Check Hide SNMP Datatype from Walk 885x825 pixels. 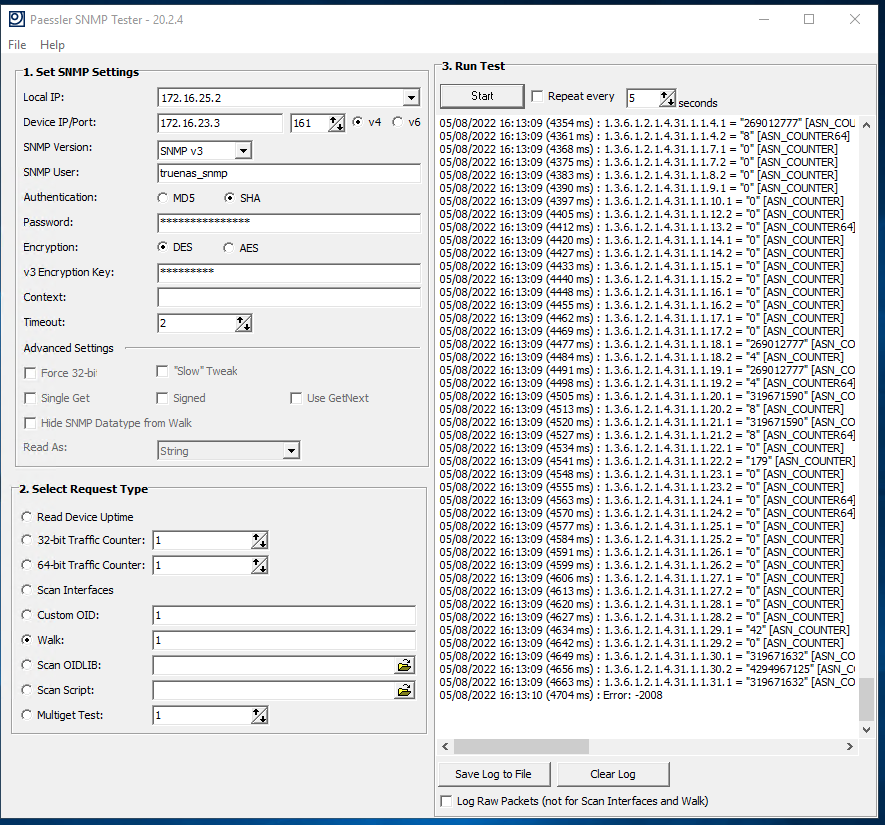coord(30,423)
